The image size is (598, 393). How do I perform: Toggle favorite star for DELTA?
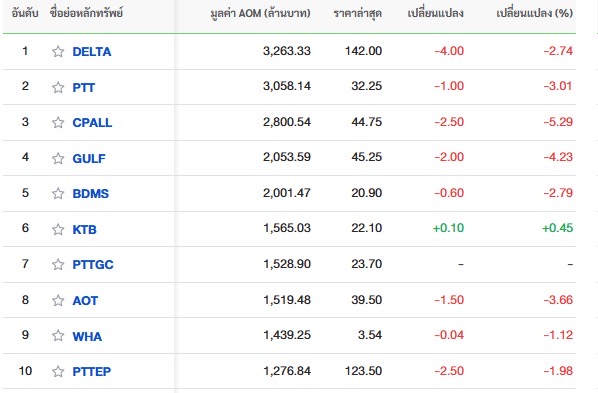[x=58, y=52]
